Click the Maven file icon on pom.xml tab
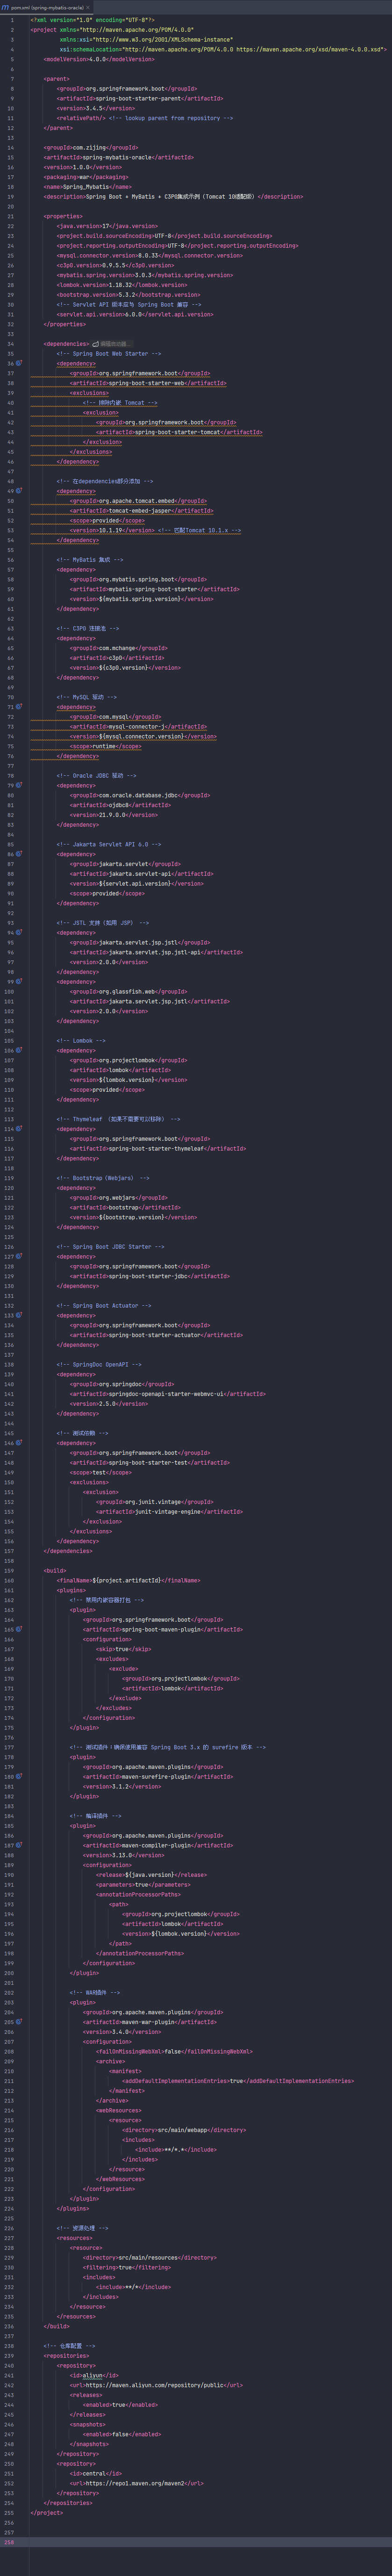This screenshot has height=2576, width=392. click(x=5, y=7)
